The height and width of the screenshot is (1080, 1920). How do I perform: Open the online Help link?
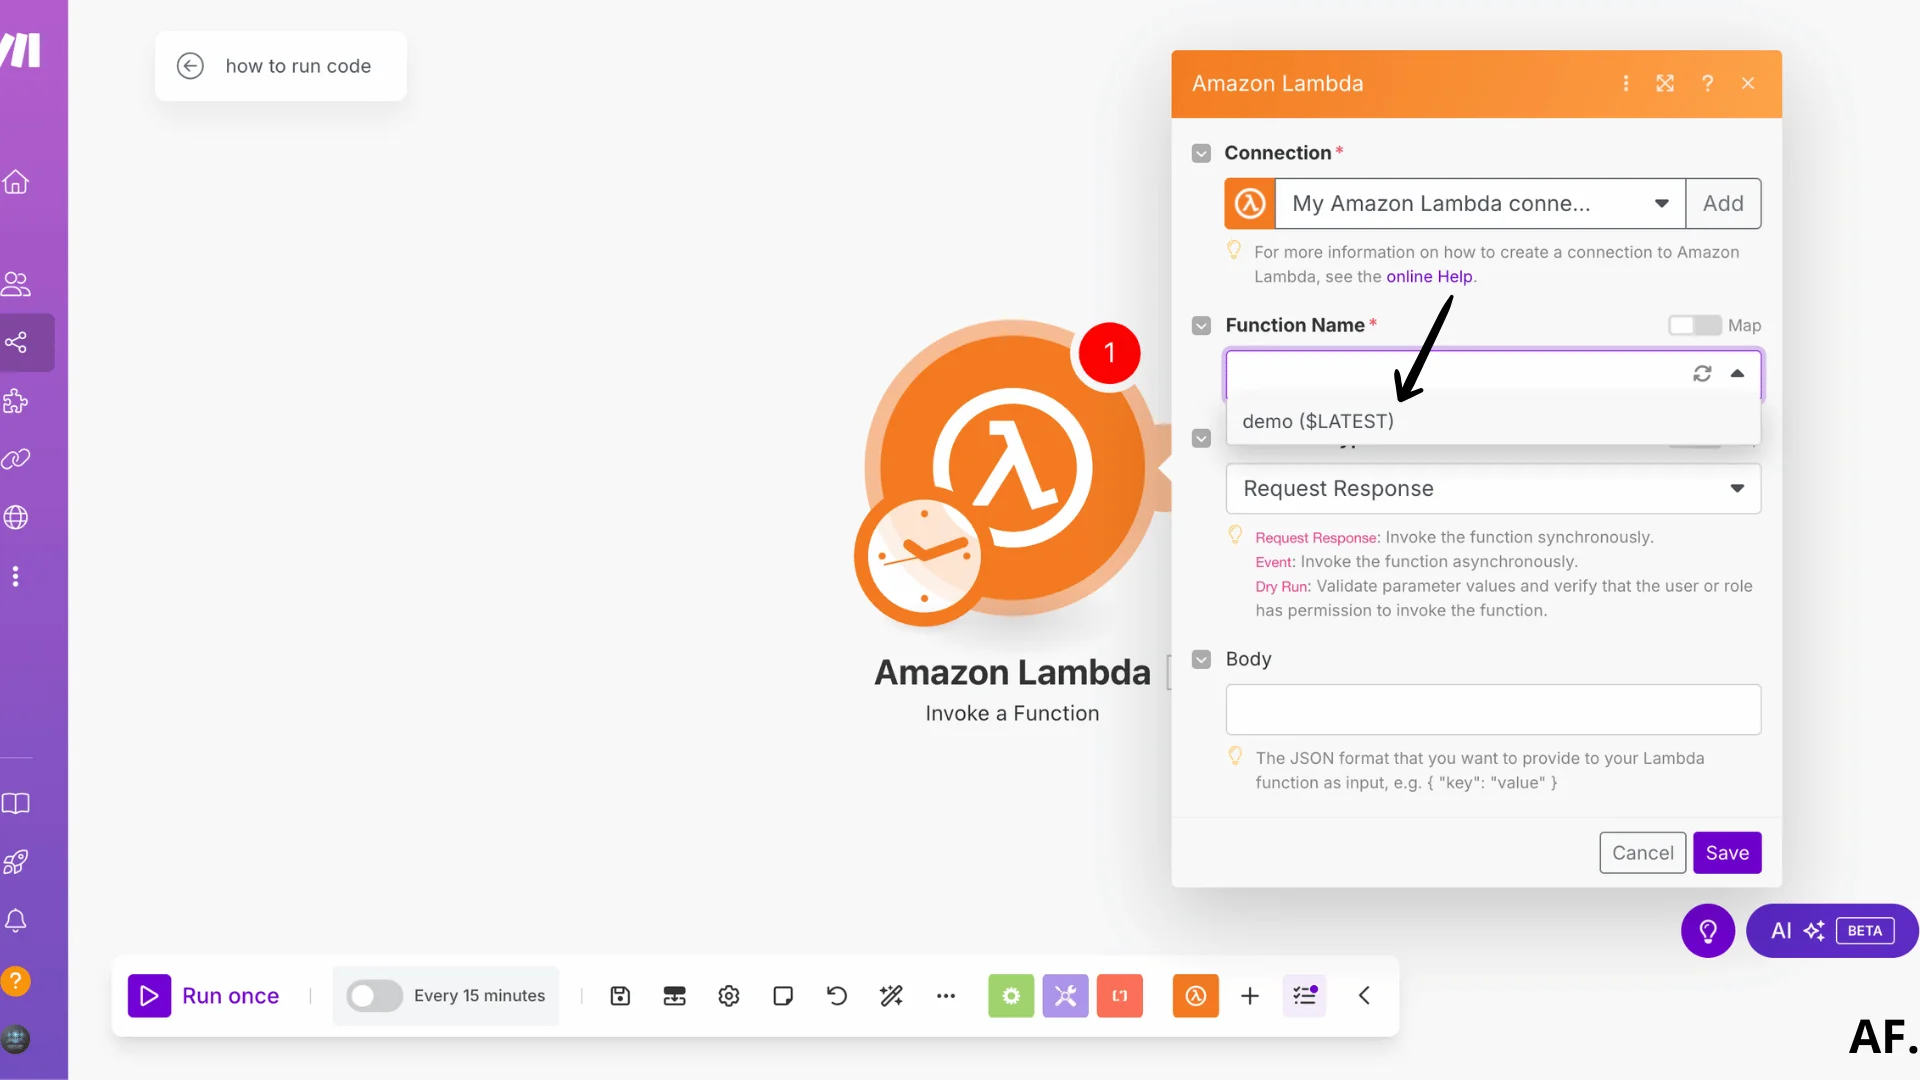[x=1428, y=277]
